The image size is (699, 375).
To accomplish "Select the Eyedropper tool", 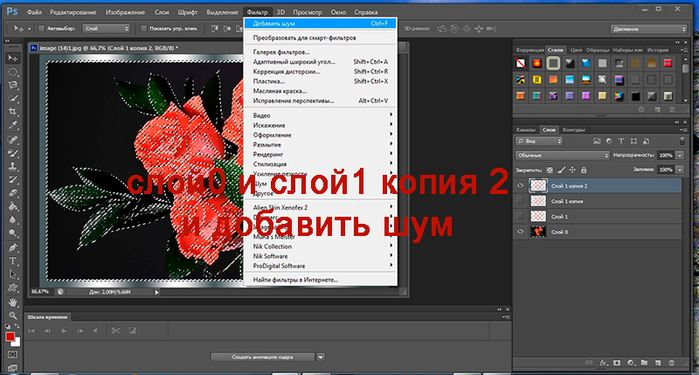I will 12,125.
